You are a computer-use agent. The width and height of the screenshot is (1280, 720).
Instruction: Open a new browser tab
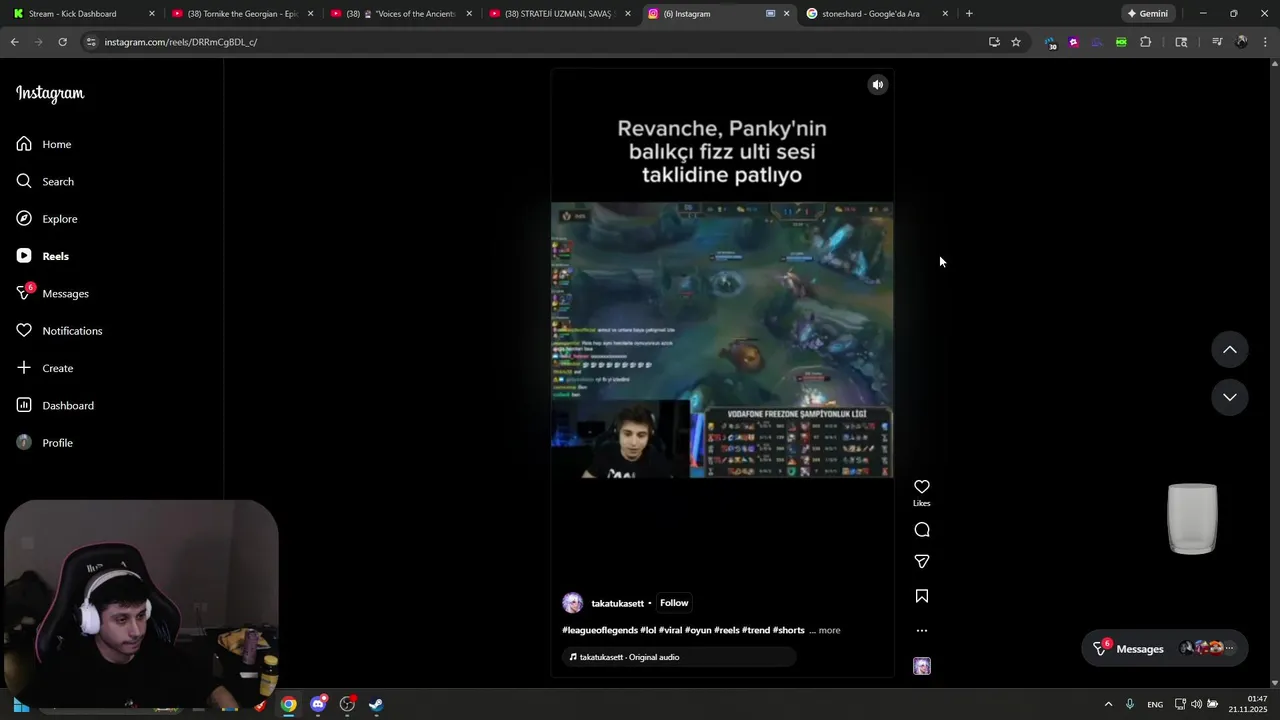[x=969, y=14]
